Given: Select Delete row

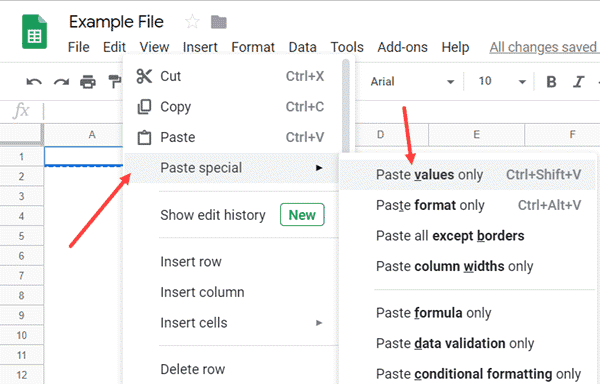Looking at the screenshot, I should click(x=231, y=369).
